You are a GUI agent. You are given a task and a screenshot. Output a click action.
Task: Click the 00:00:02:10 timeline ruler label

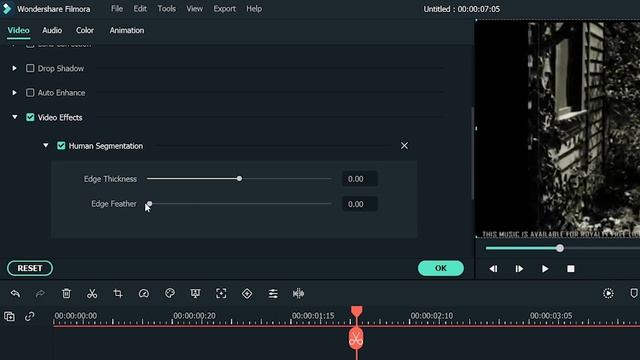431,316
